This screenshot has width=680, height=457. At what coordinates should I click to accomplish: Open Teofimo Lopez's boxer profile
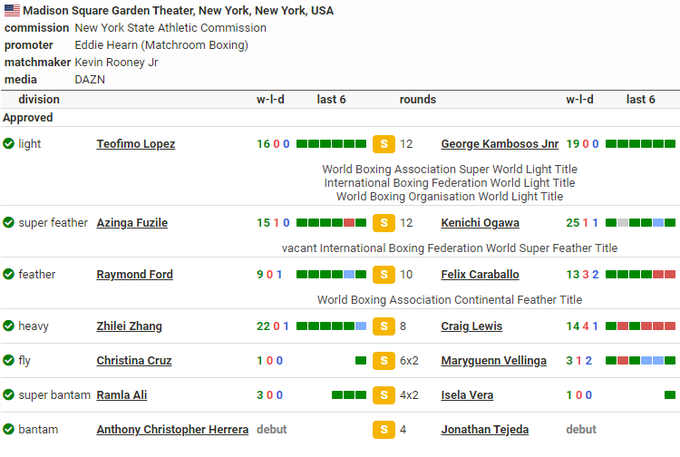click(x=135, y=144)
